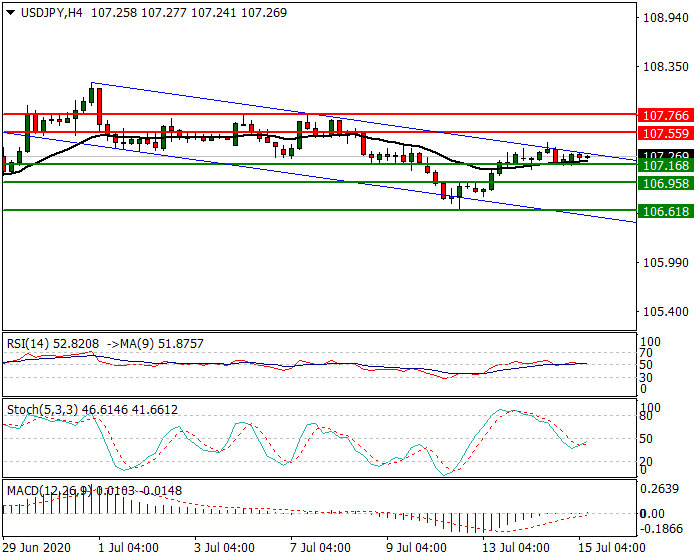The image size is (700, 560).
Task: Click the 1 Jul 04:00 time label
Action: tap(128, 548)
